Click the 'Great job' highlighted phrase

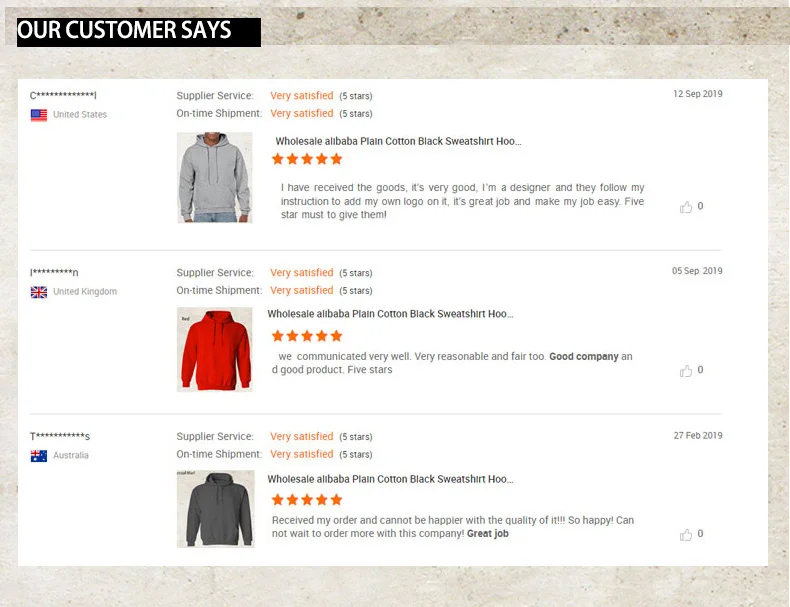488,534
